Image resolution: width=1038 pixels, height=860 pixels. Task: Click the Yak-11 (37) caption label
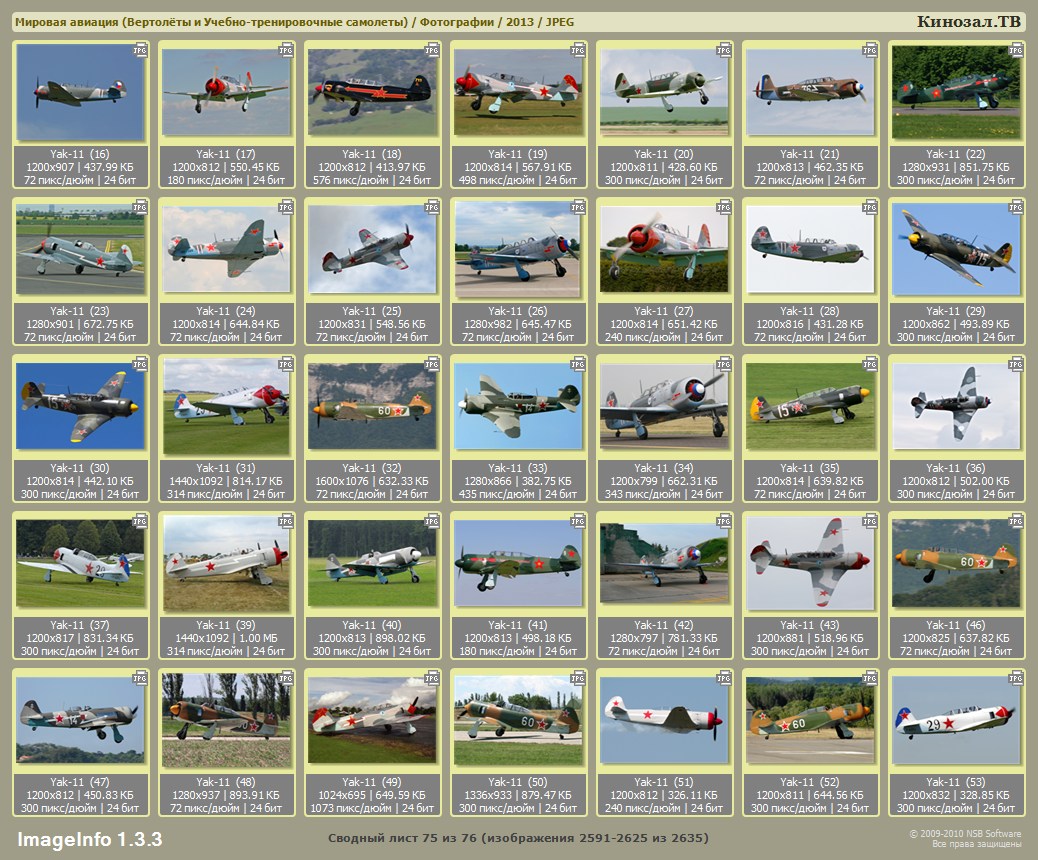(80, 624)
